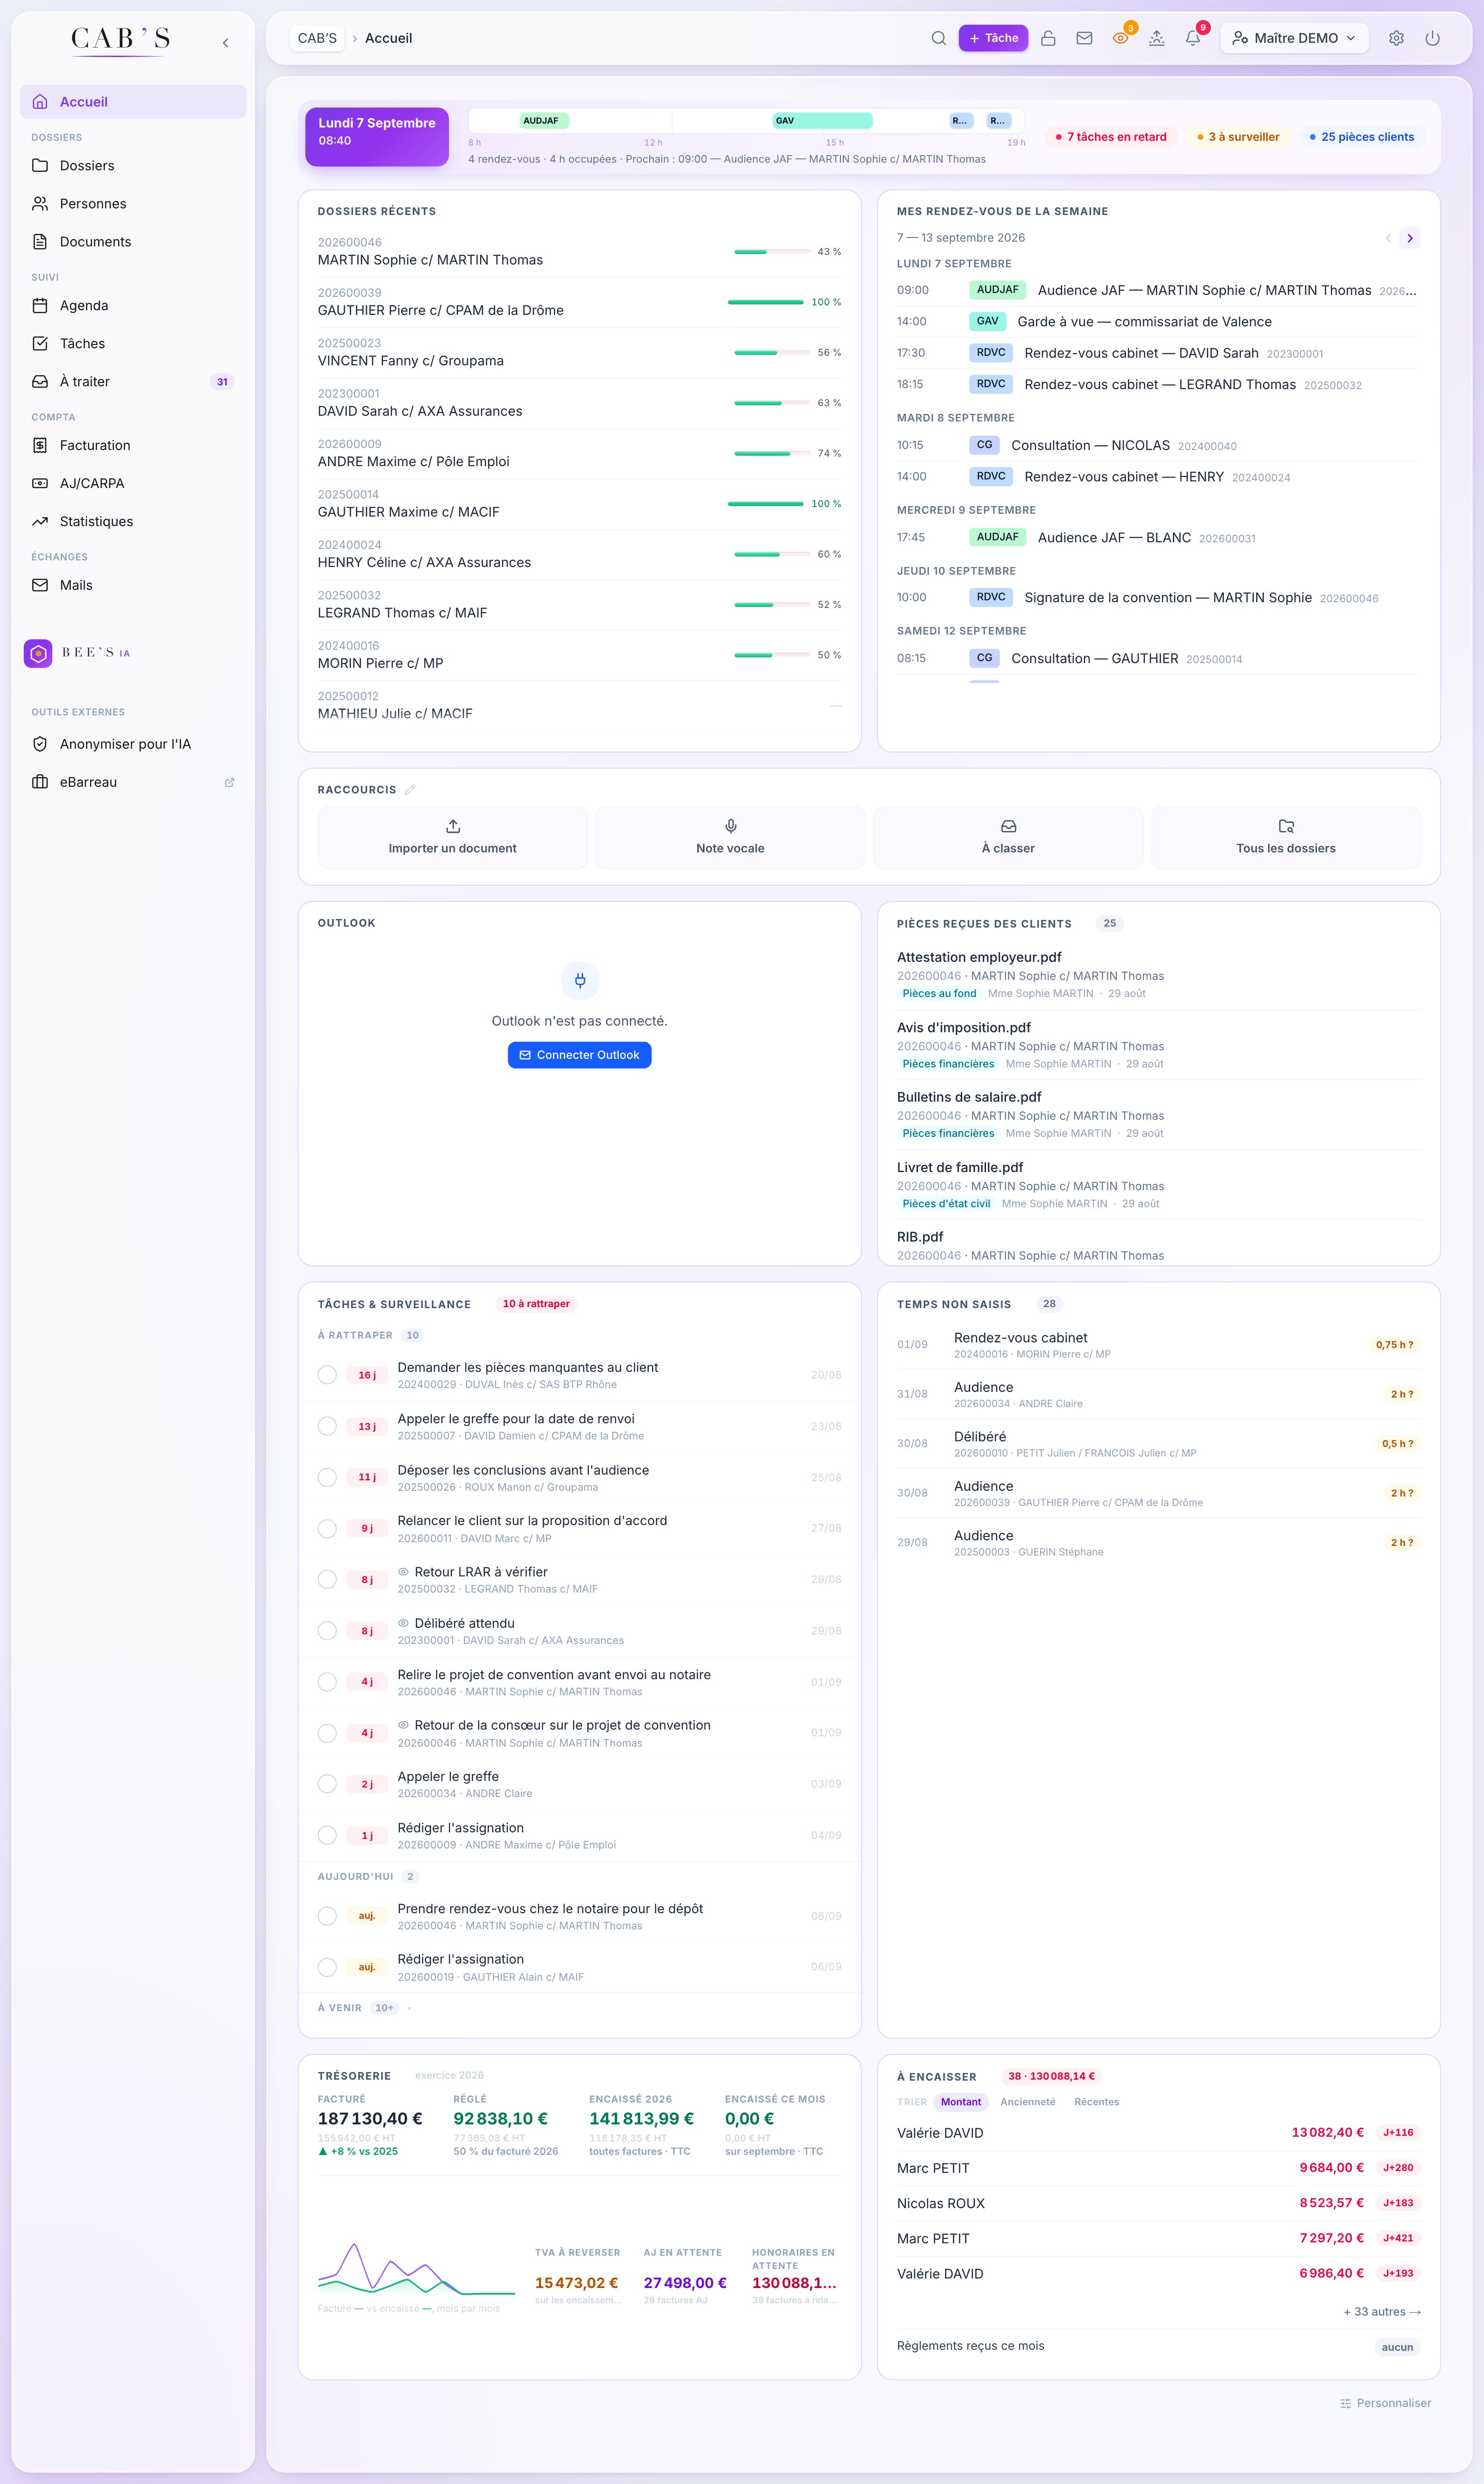Tick 'Prendre rendez-vous chez le notaire' task circle
This screenshot has height=2484, width=1484.
[327, 1916]
